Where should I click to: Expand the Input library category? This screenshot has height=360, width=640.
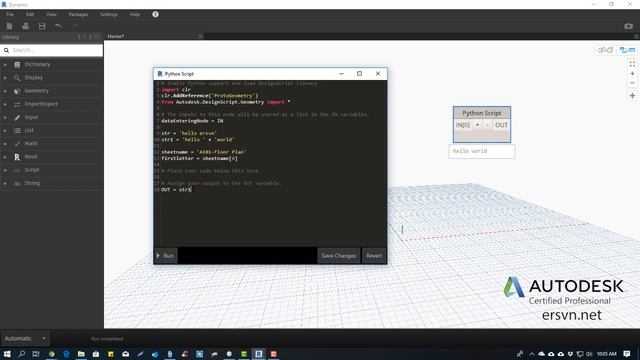click(x=51, y=117)
